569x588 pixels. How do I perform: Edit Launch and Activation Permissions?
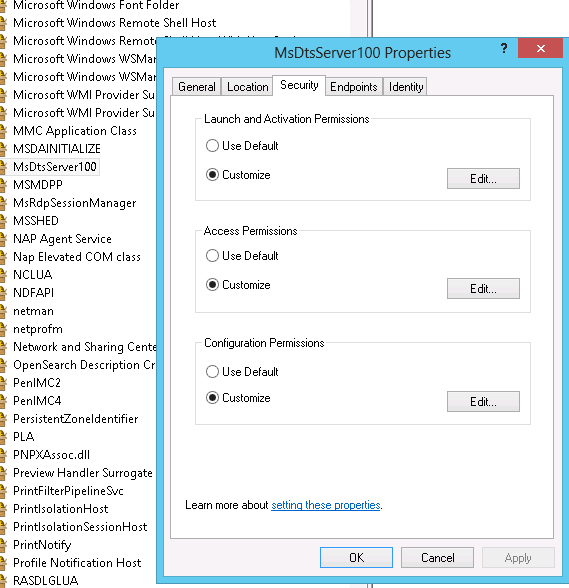pyautogui.click(x=483, y=178)
